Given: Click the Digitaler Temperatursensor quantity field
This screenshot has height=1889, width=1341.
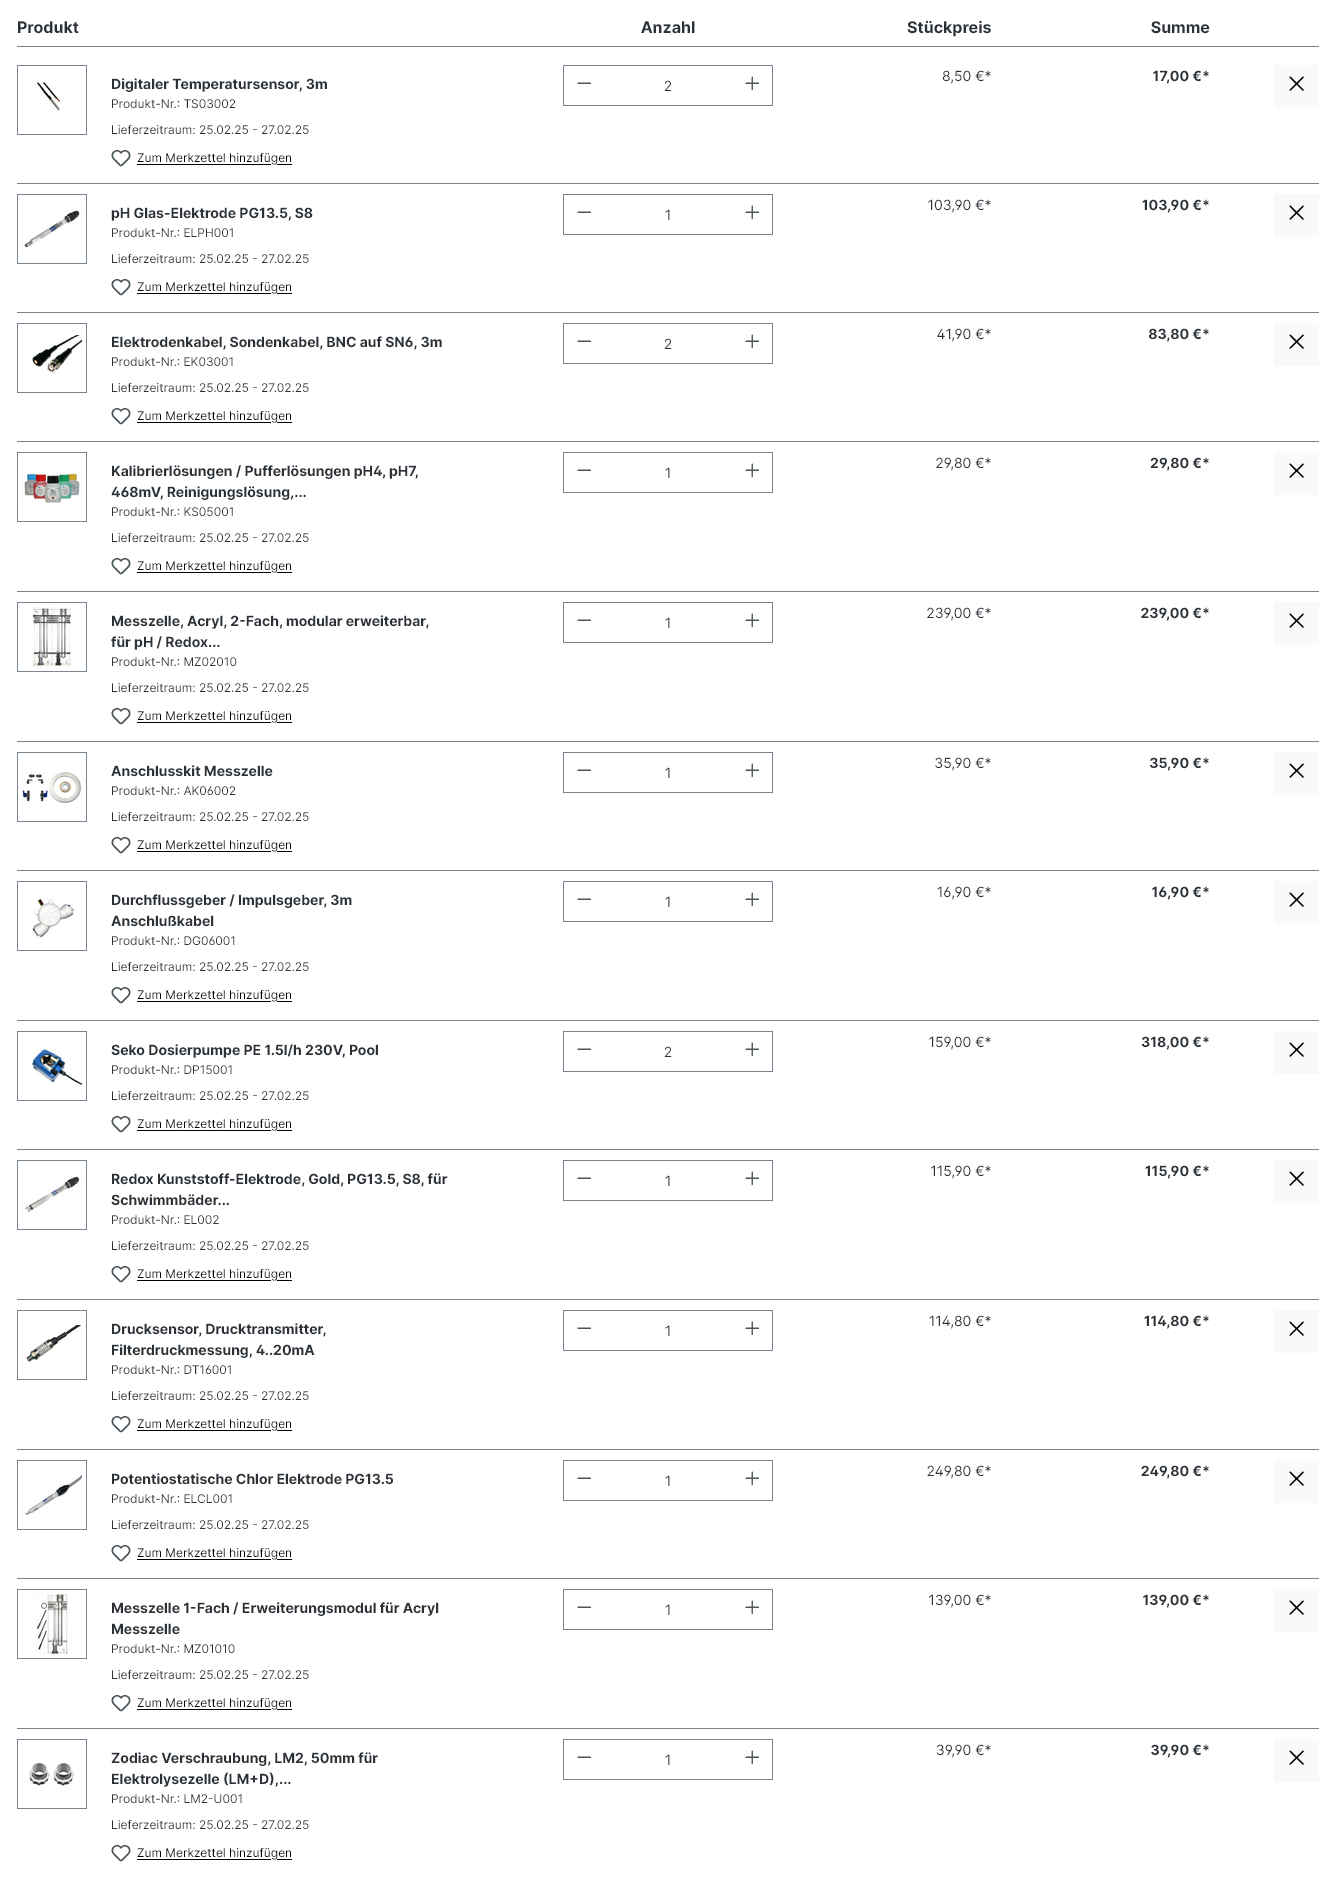Looking at the screenshot, I should click(668, 85).
